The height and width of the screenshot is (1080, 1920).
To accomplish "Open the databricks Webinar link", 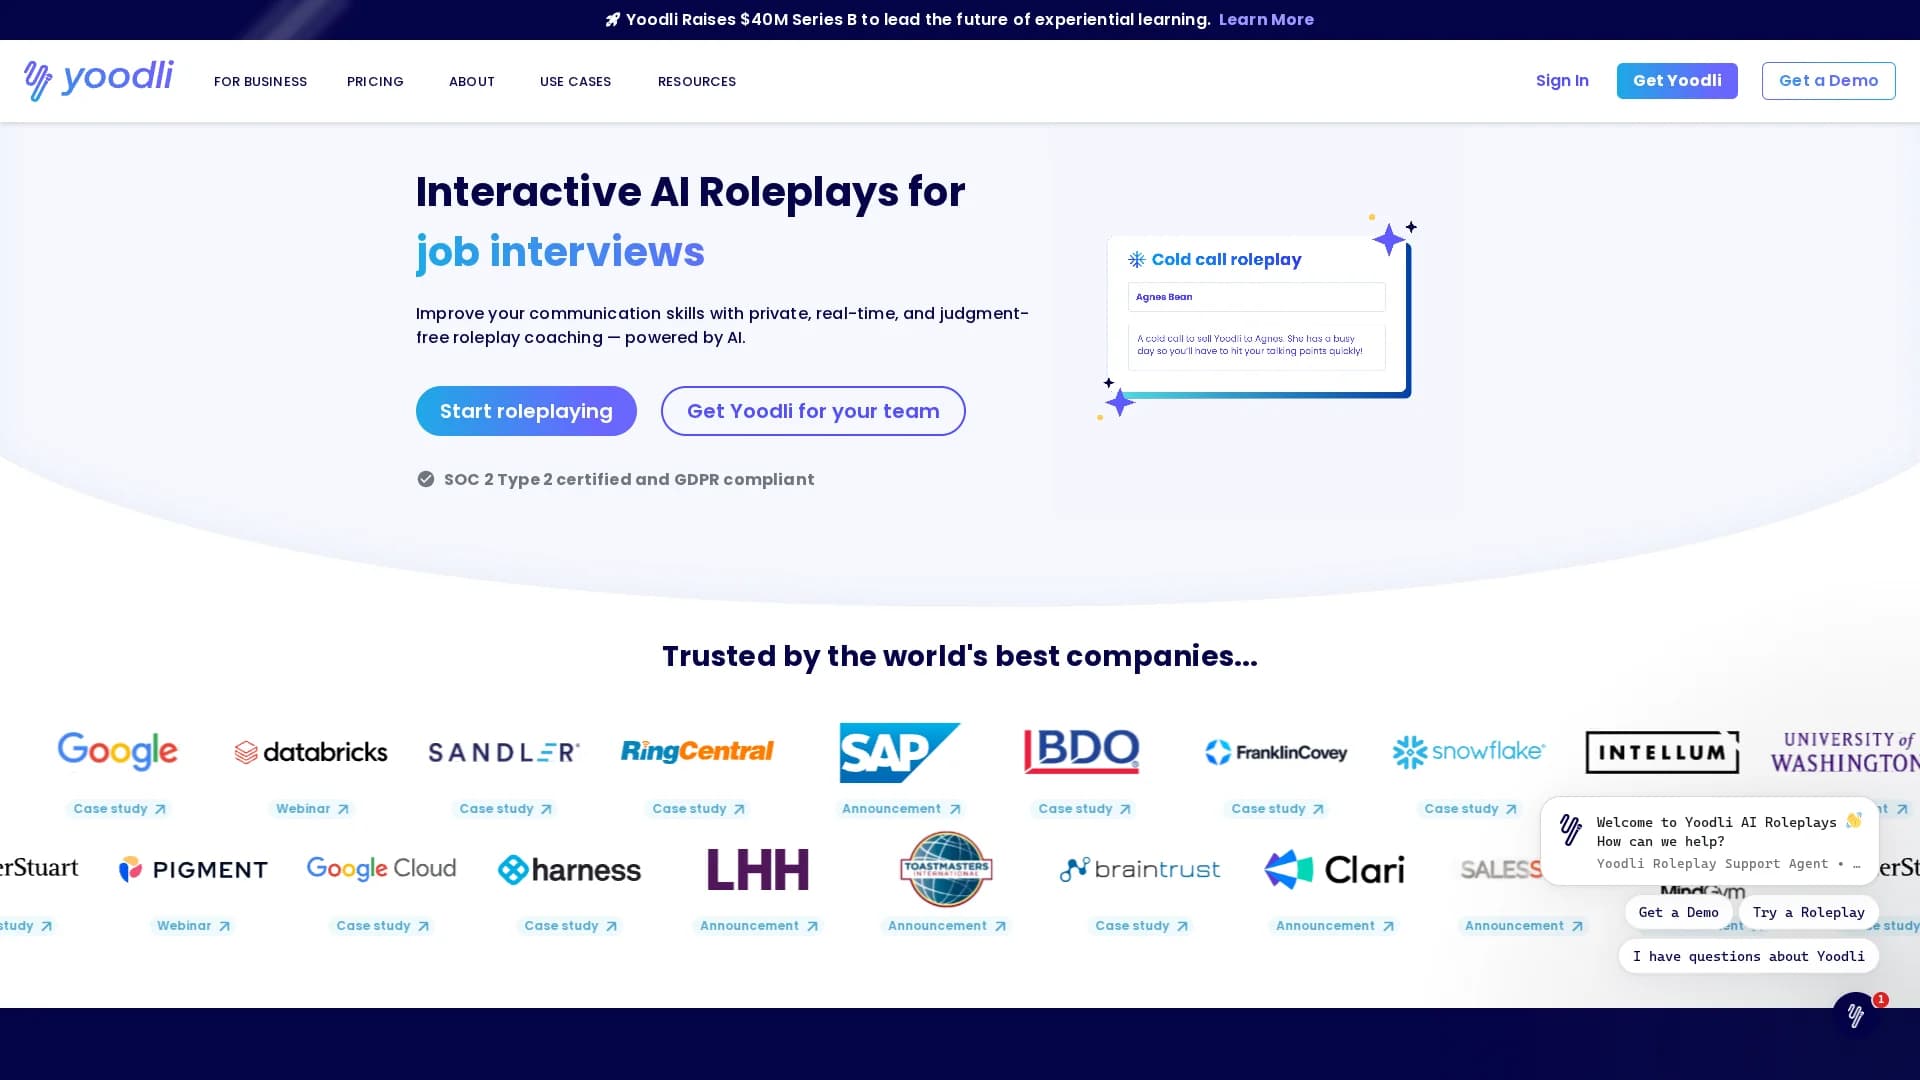I will click(312, 808).
